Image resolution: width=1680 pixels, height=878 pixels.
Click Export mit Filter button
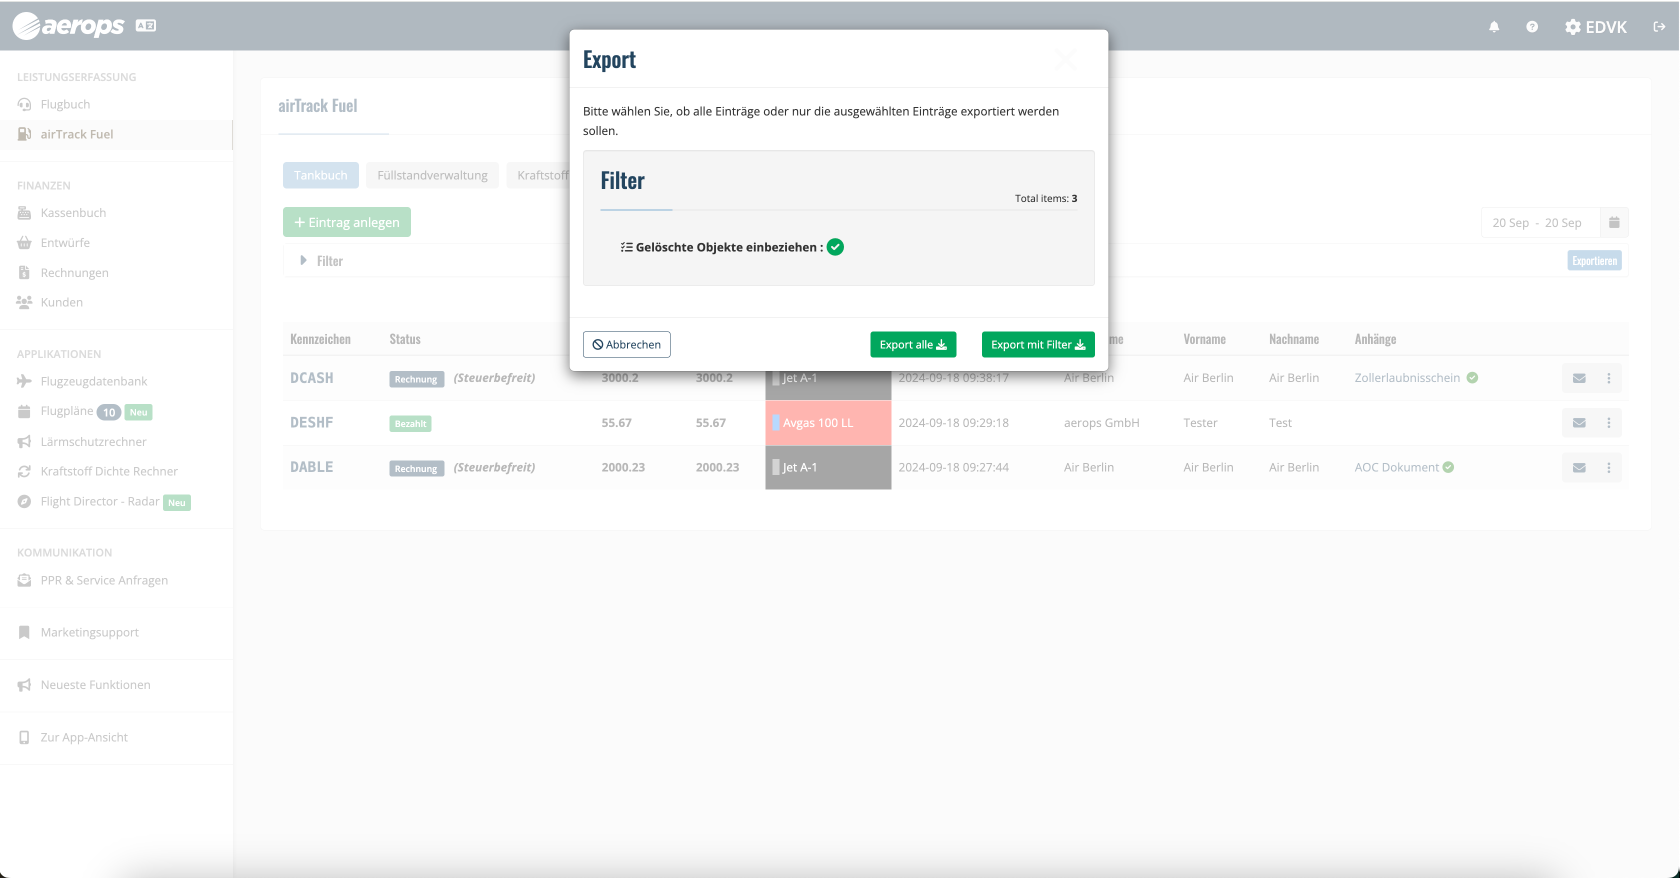click(1038, 344)
